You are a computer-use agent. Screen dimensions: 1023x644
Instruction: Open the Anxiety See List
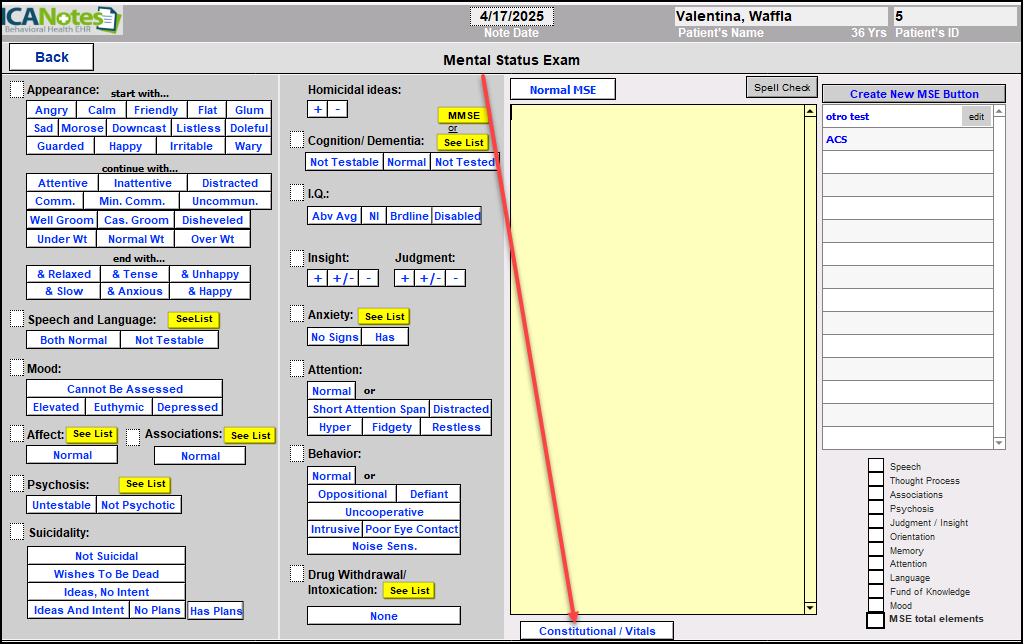(384, 316)
